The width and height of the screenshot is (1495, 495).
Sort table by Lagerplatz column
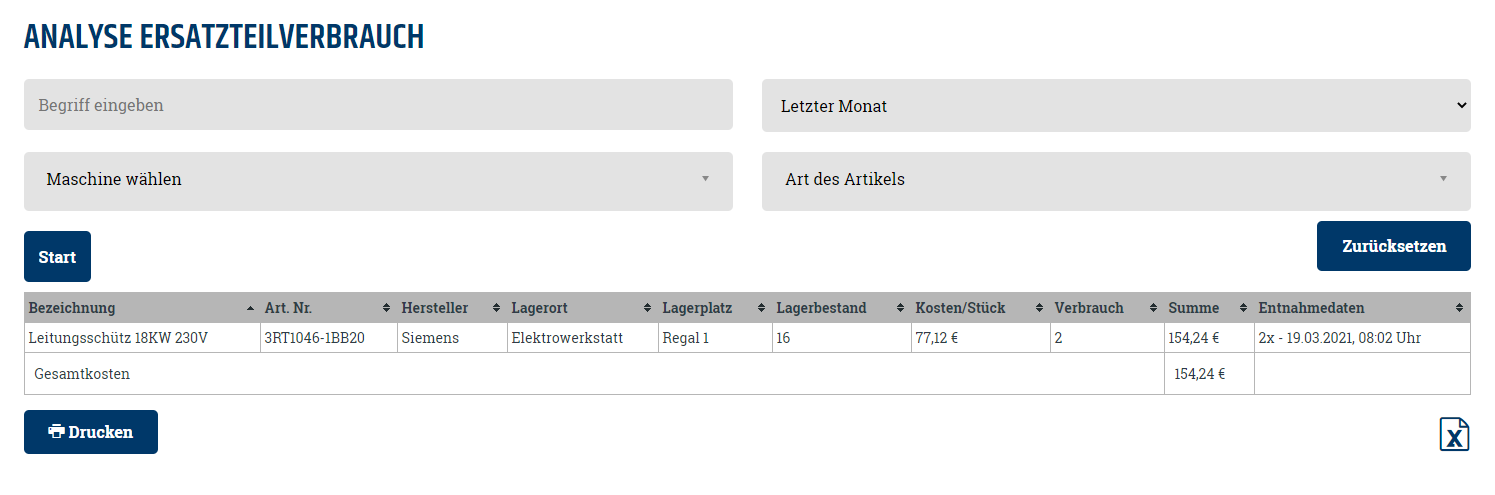pos(715,308)
